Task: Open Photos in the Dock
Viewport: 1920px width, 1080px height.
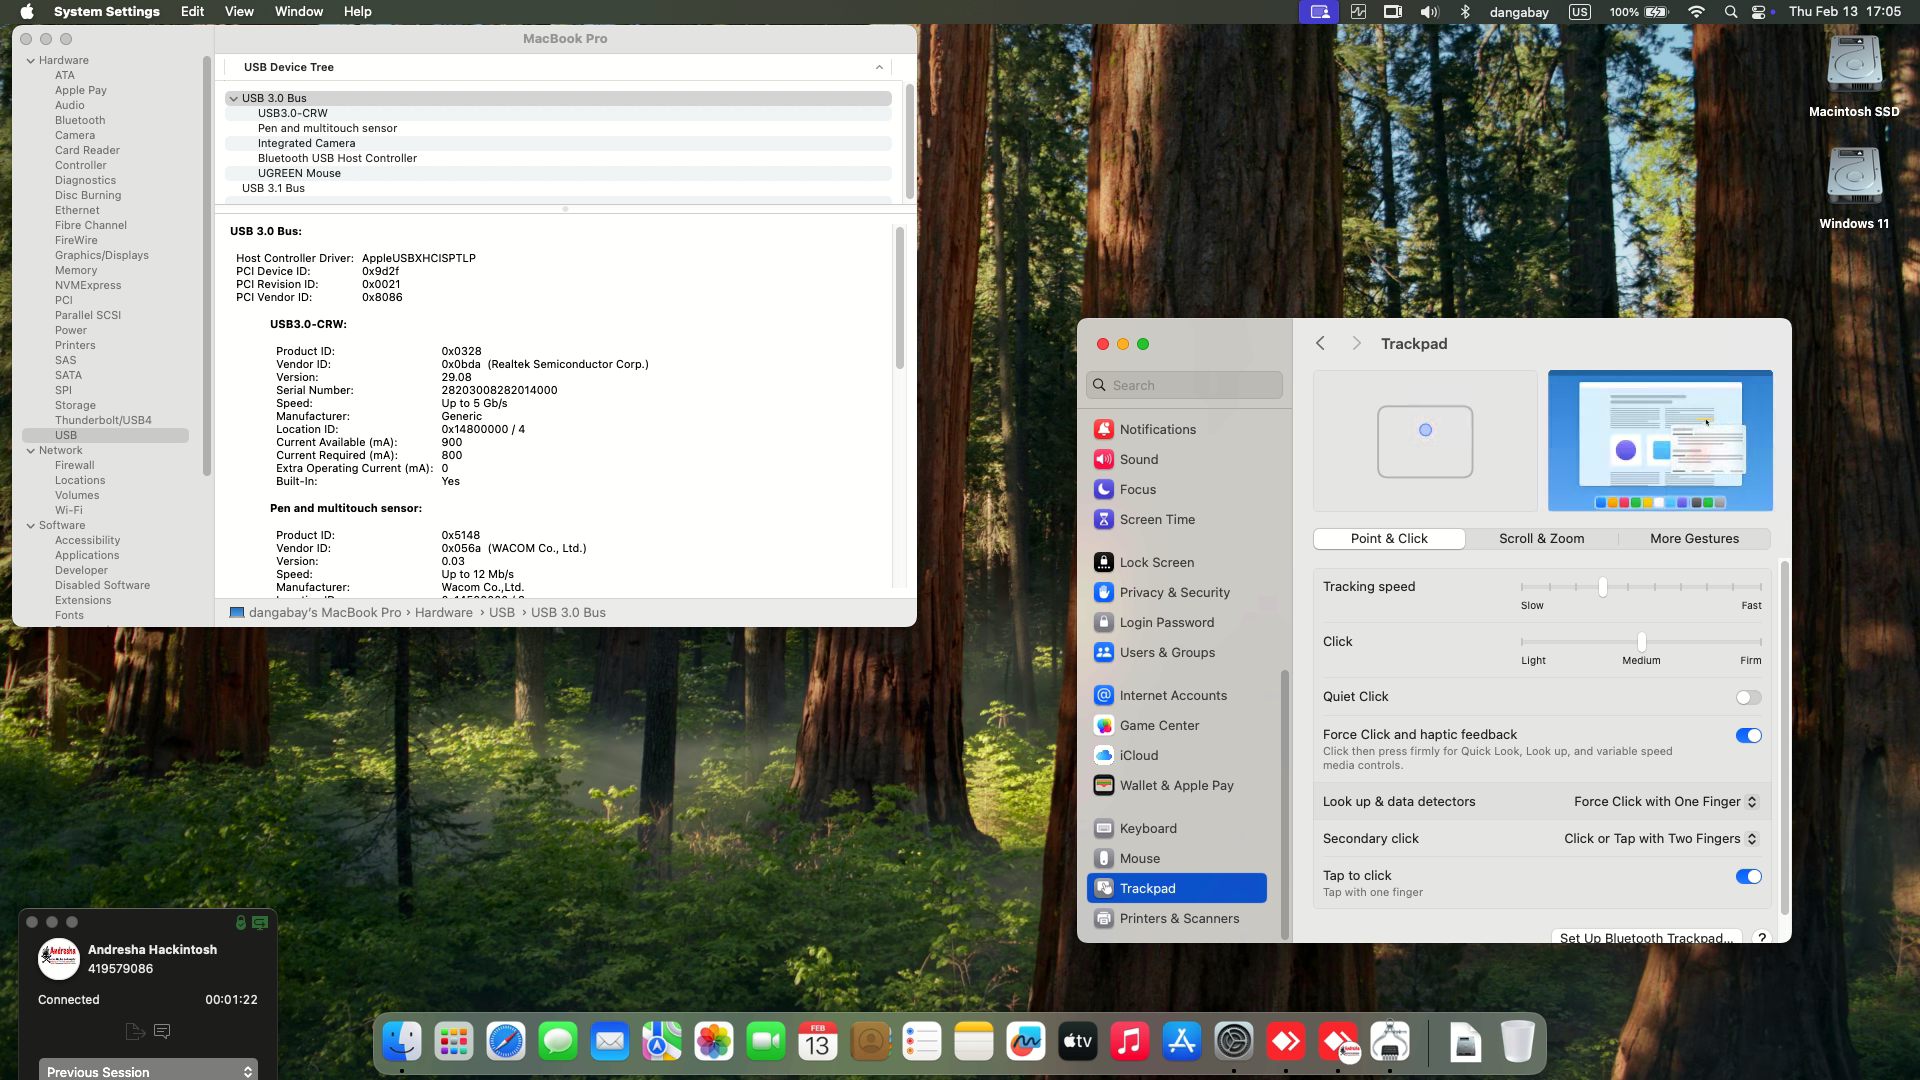Action: [x=714, y=1042]
